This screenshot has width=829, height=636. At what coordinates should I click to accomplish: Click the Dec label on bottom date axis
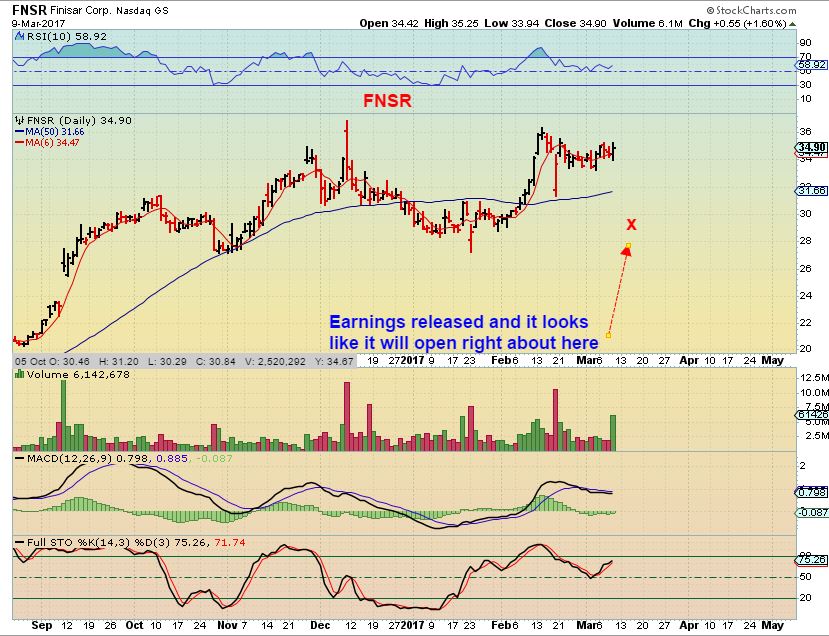point(320,625)
